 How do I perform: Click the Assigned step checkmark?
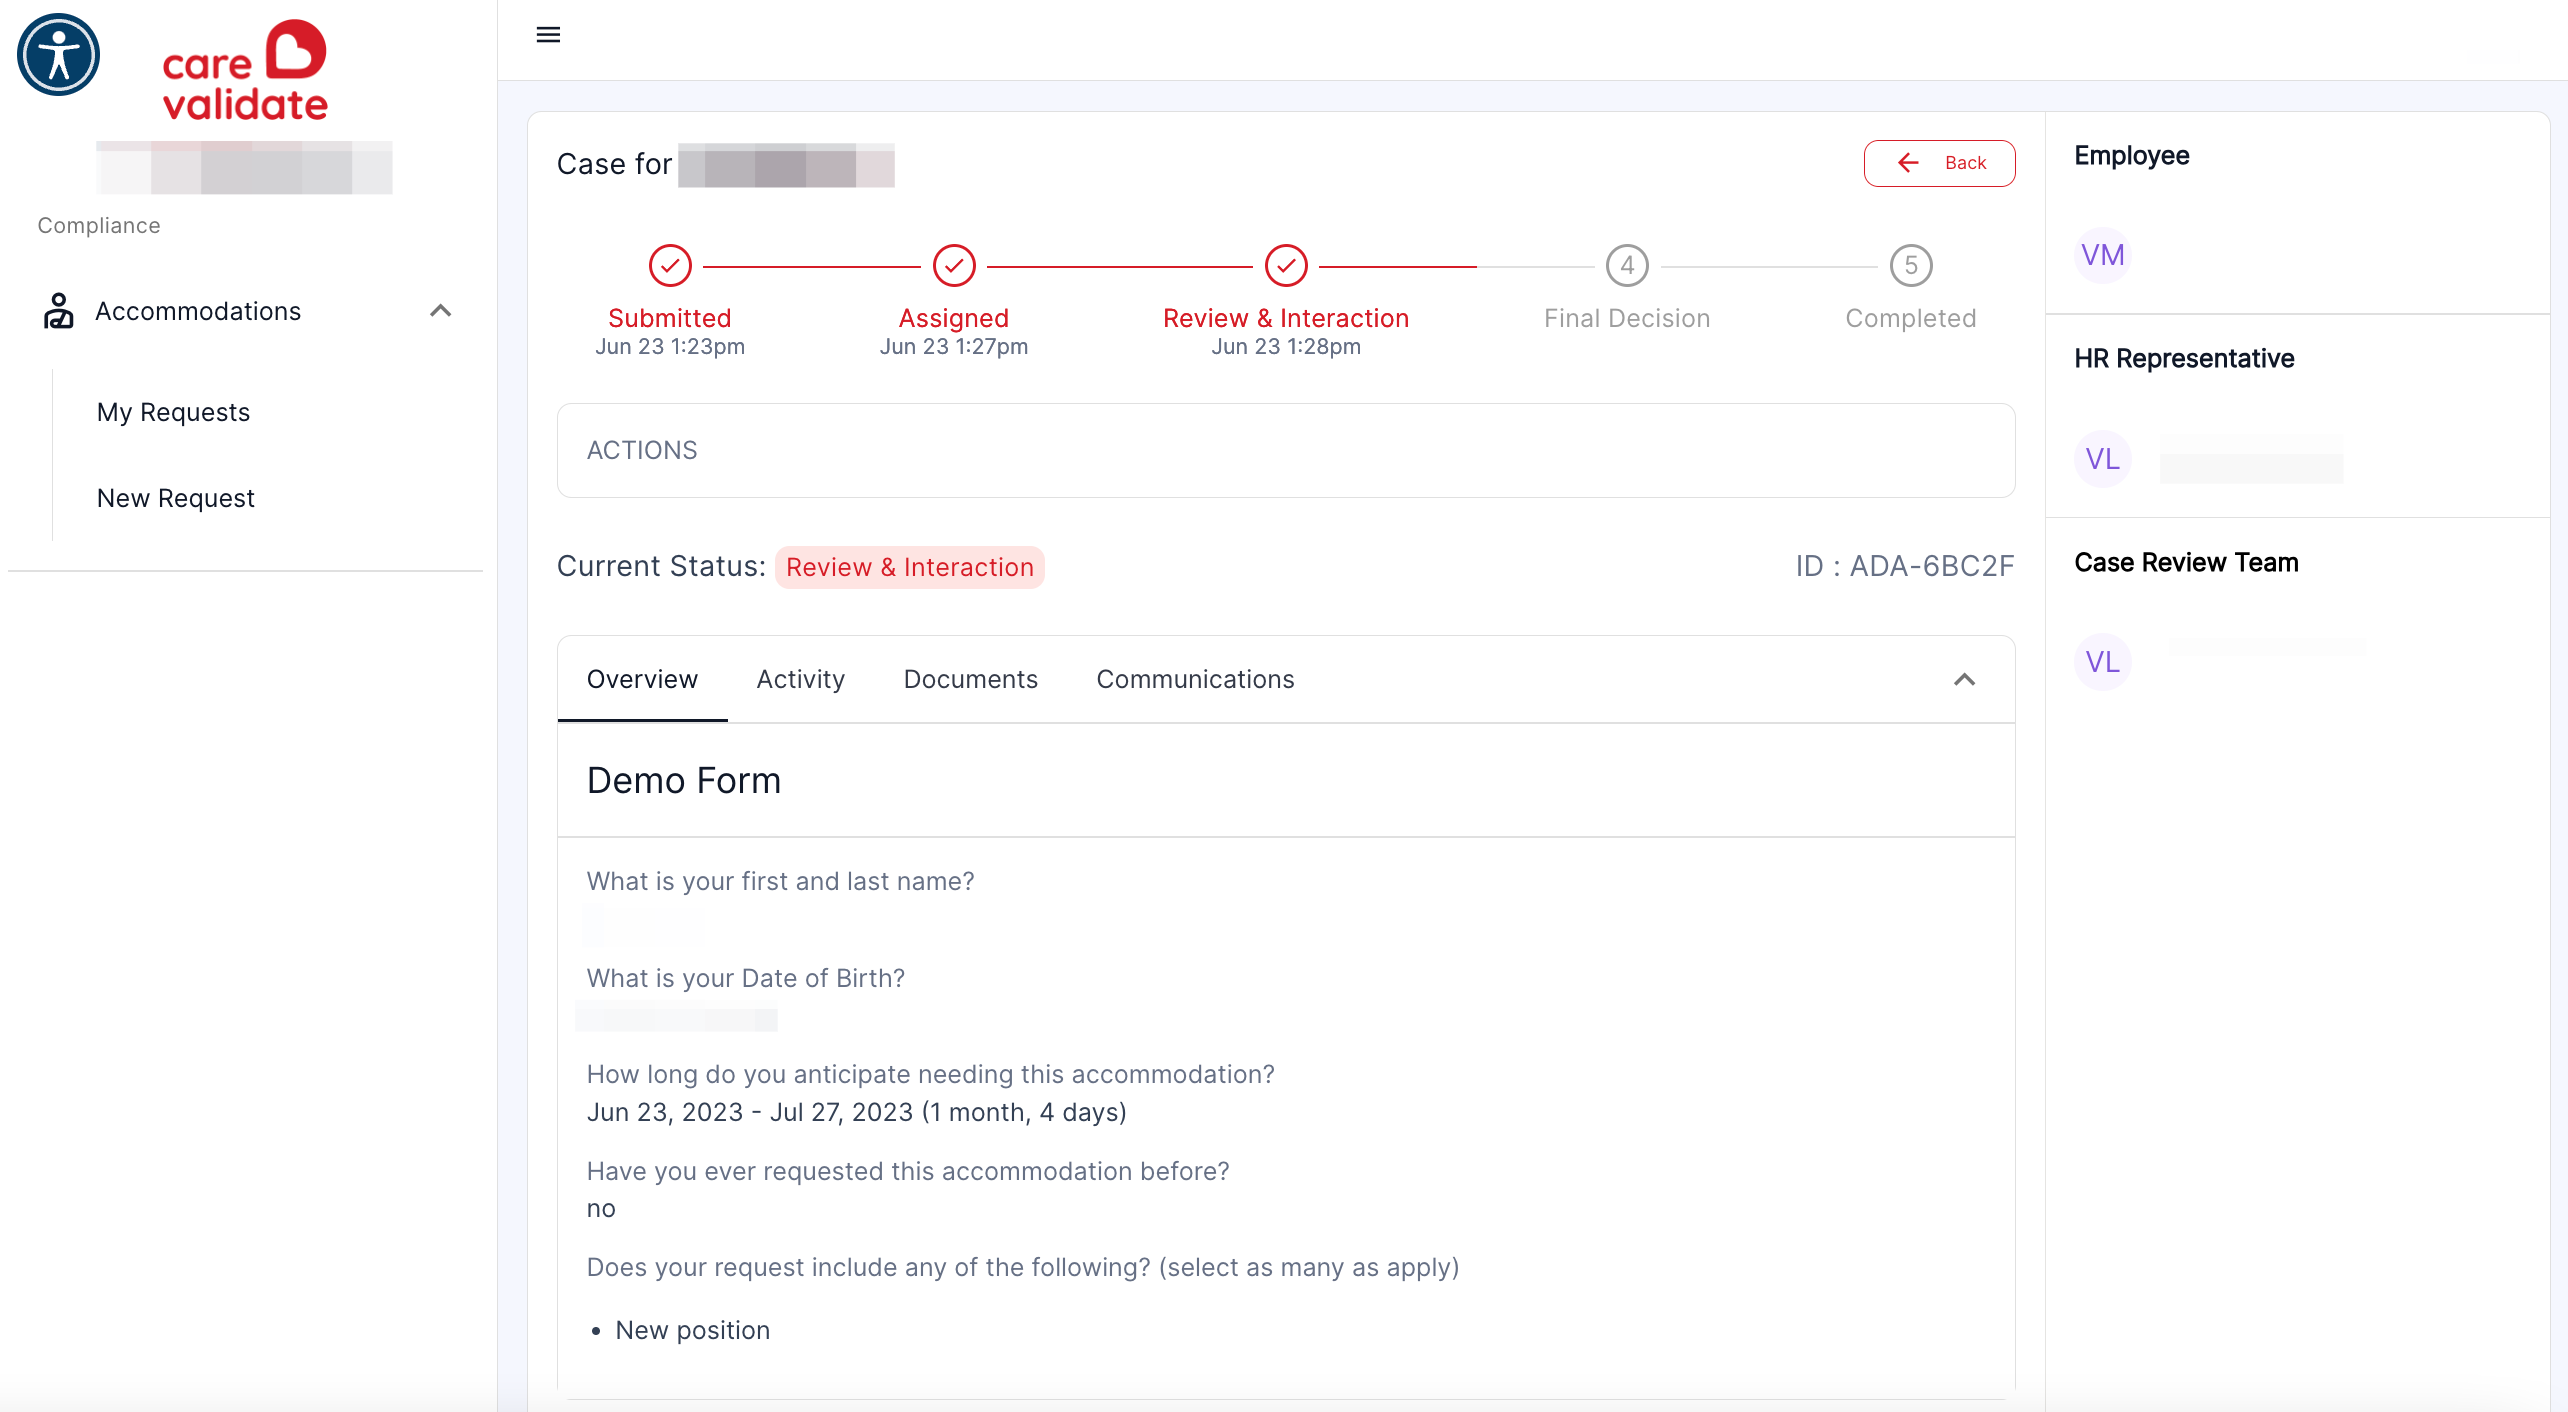click(954, 266)
